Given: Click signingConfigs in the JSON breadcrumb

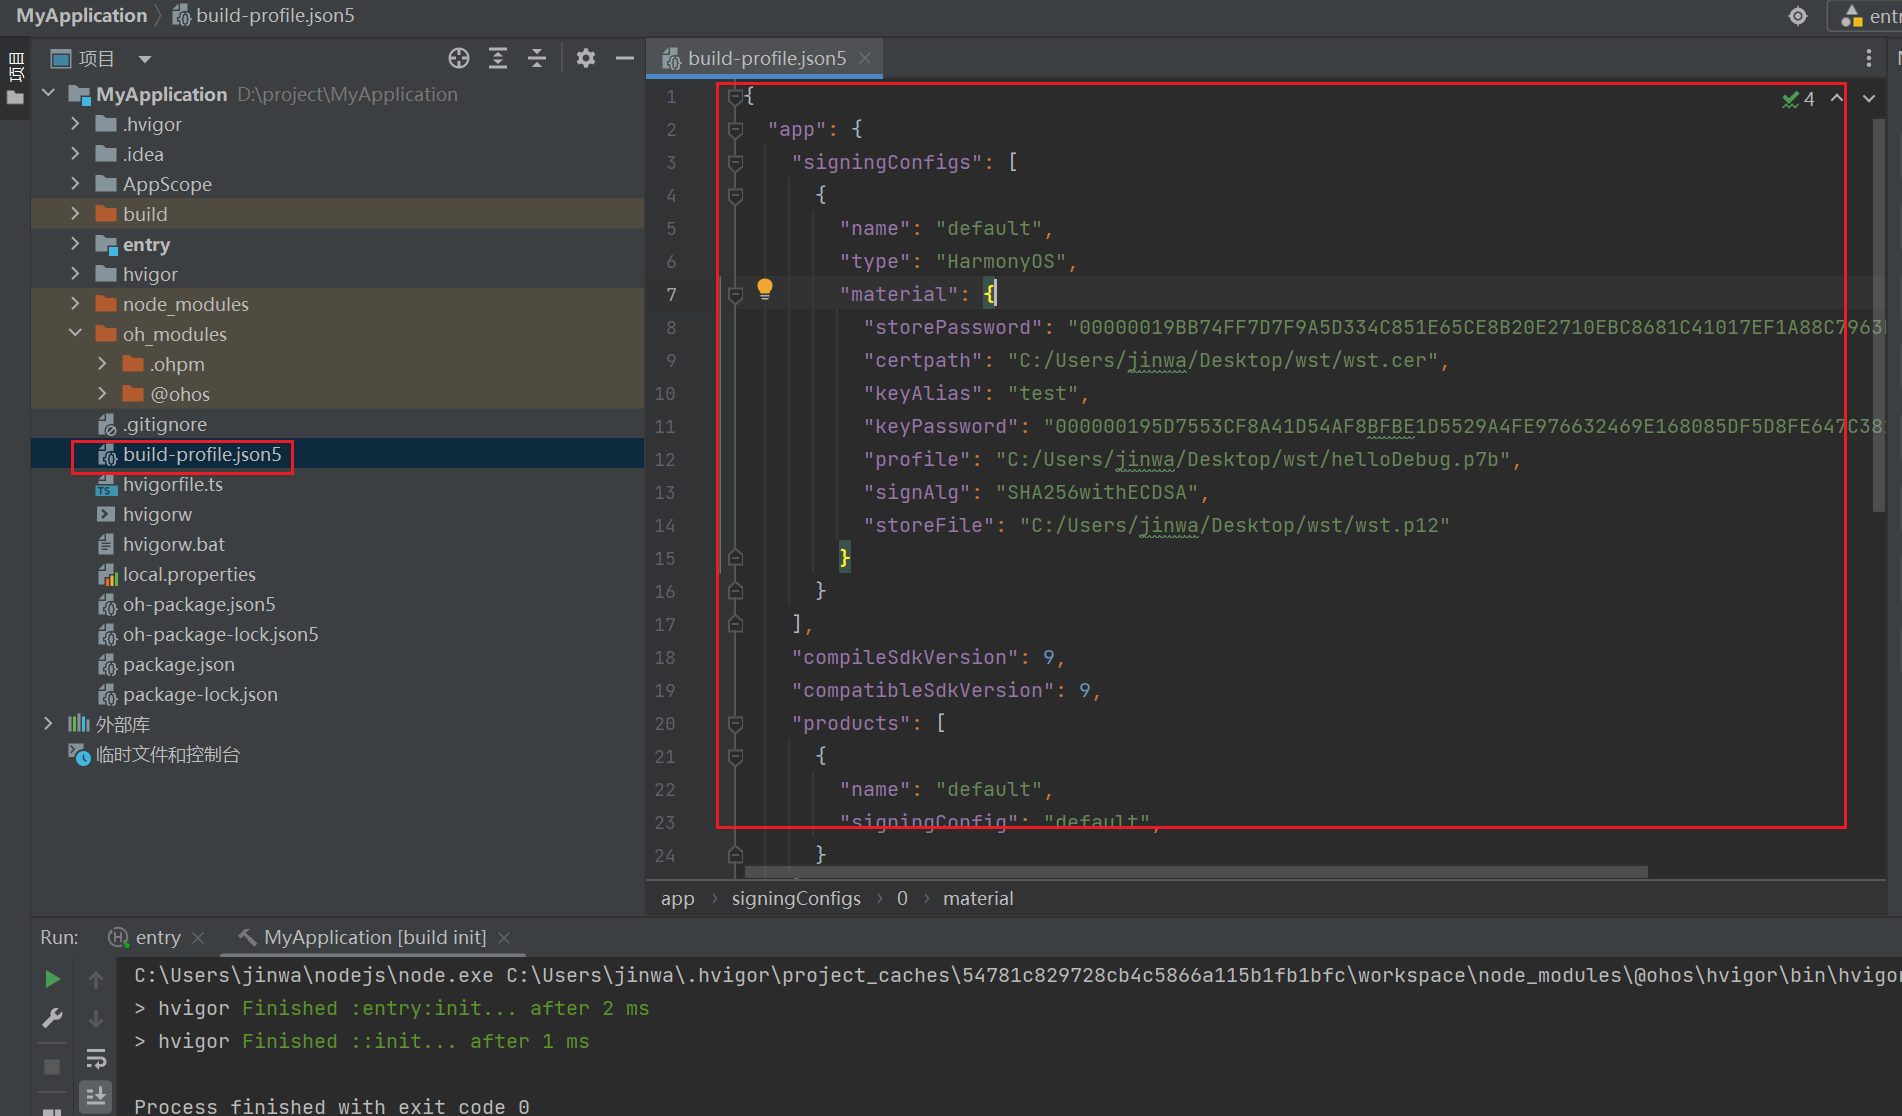Looking at the screenshot, I should [x=796, y=898].
